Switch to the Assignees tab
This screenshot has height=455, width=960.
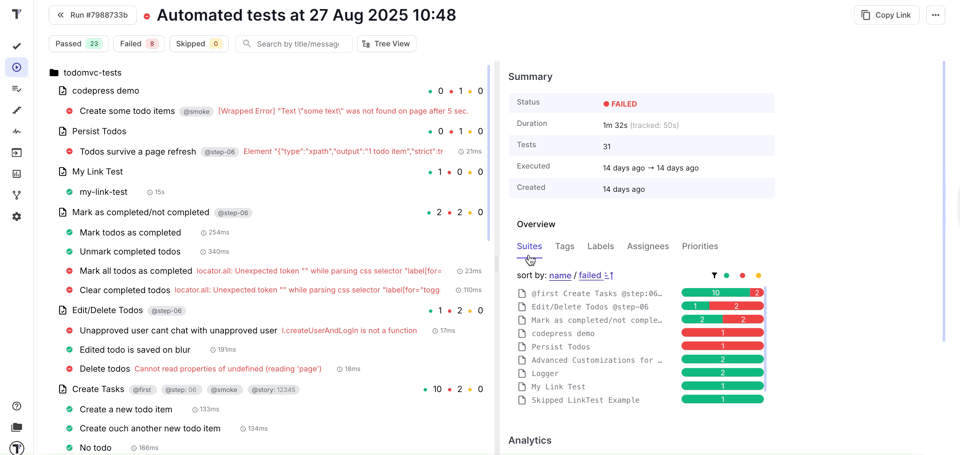point(647,246)
